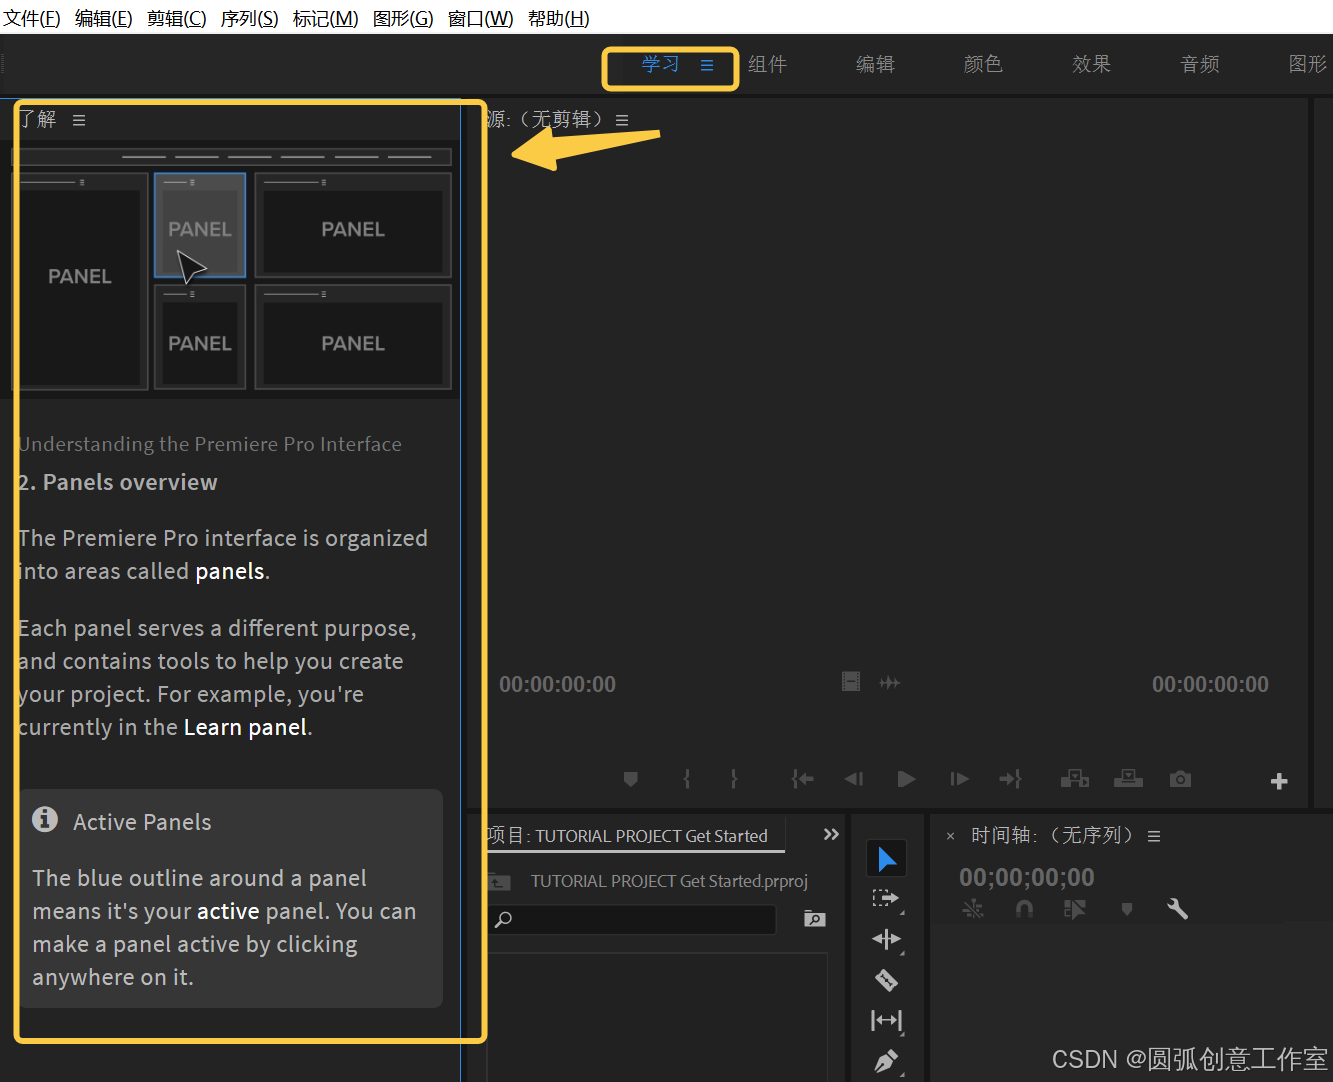Open the 源 Source monitor panel menu
1333x1082 pixels.
[x=622, y=120]
